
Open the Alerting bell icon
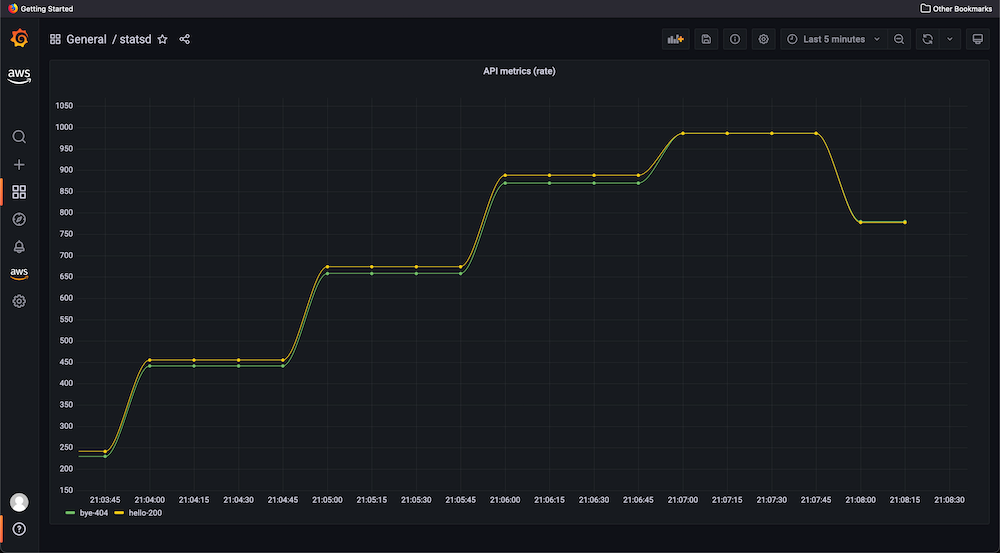tap(19, 247)
